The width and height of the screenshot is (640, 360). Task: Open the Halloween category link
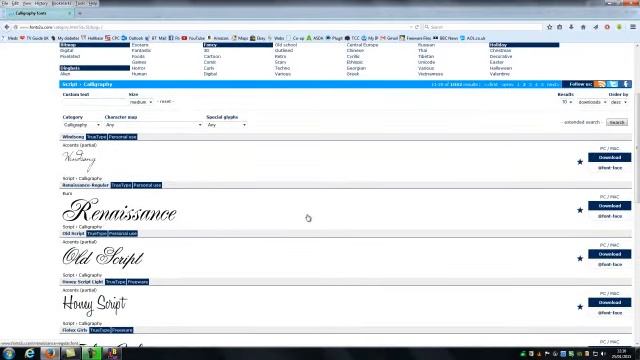[x=500, y=68]
